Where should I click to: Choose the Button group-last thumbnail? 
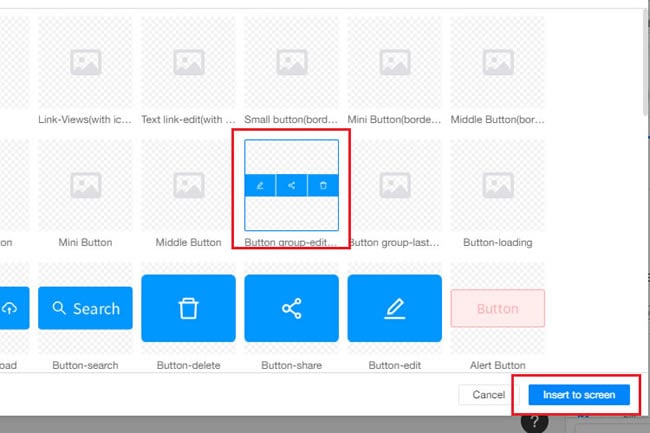click(x=395, y=185)
